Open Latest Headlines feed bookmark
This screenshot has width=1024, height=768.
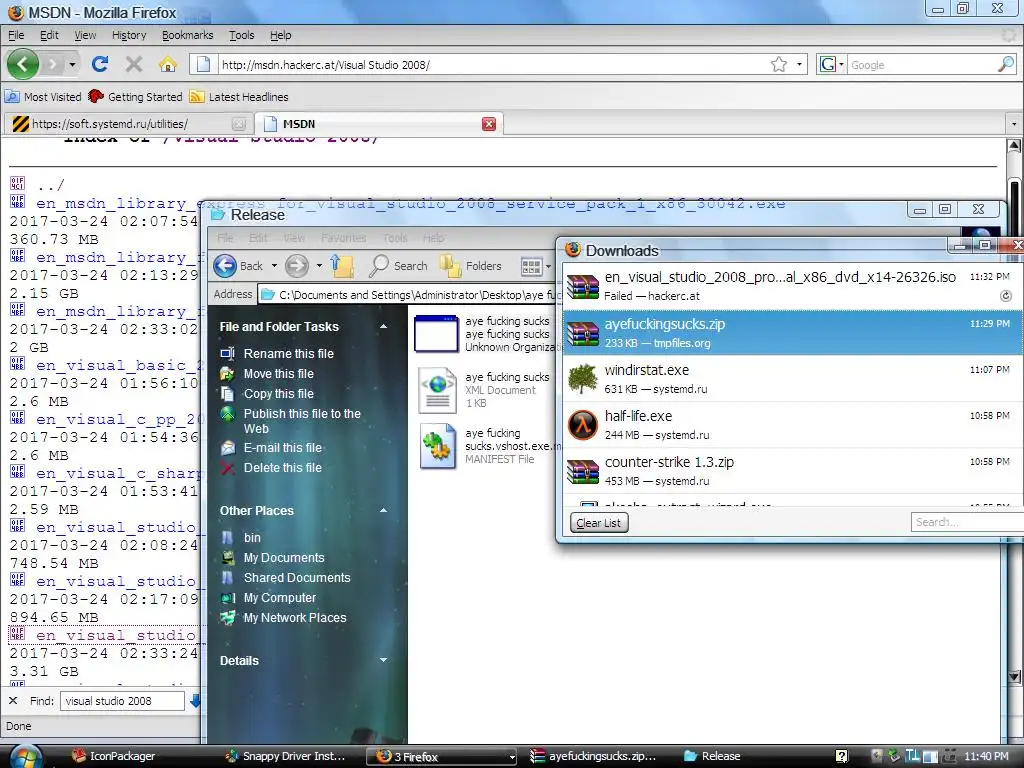click(239, 97)
